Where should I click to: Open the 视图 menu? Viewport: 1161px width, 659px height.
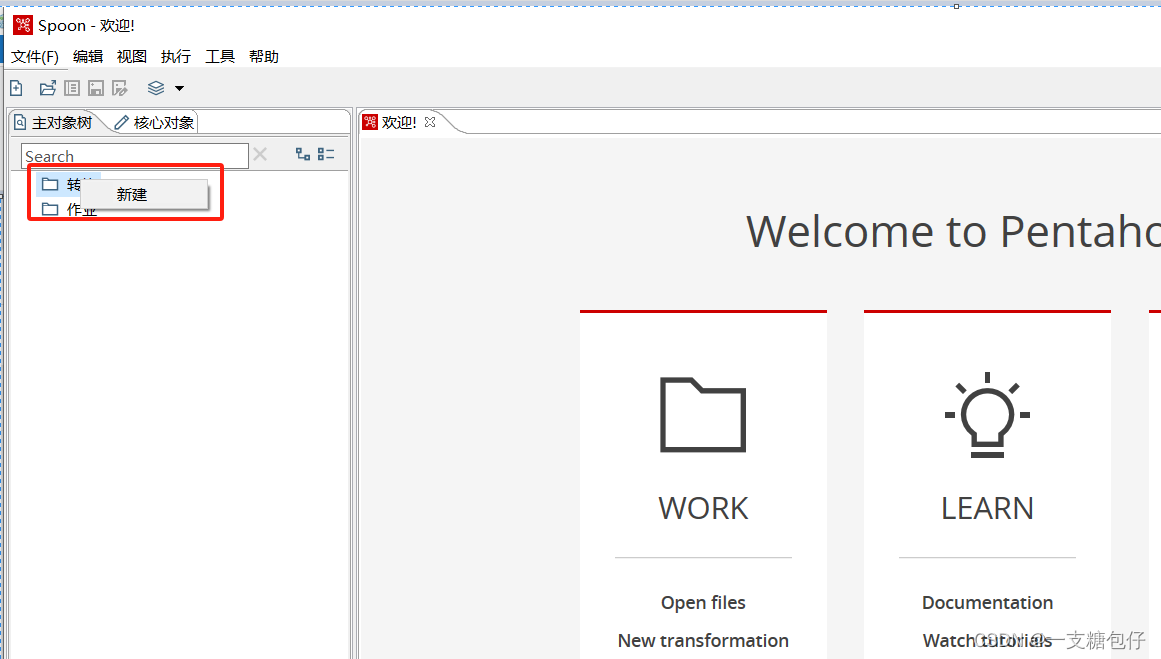(x=132, y=57)
